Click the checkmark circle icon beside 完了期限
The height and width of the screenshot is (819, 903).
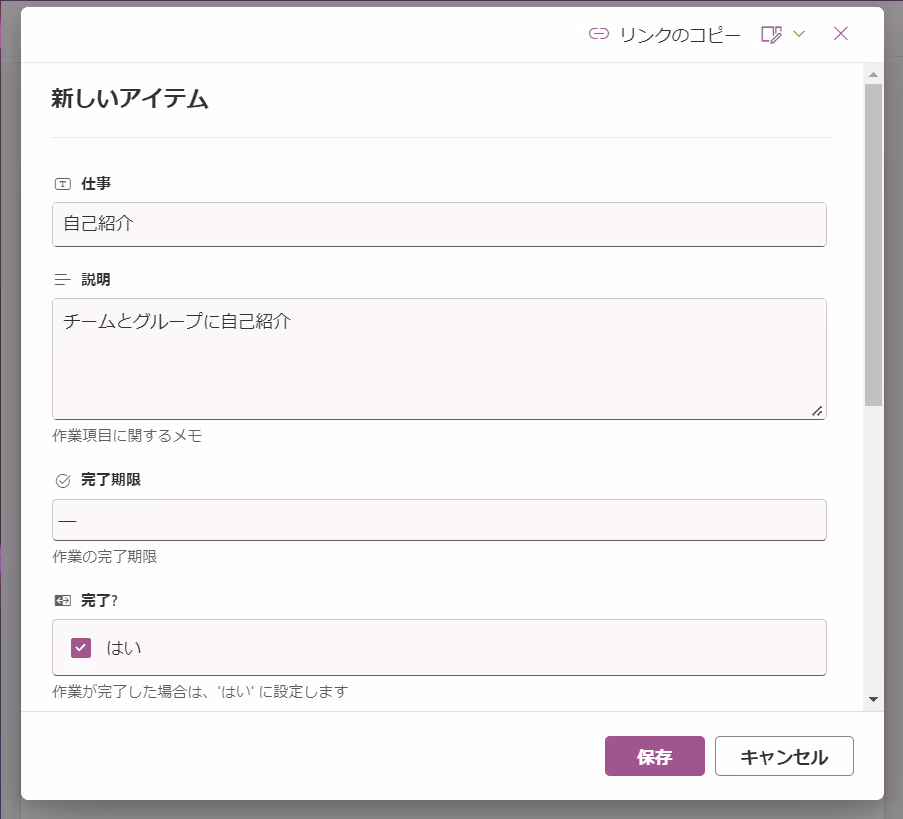point(63,480)
